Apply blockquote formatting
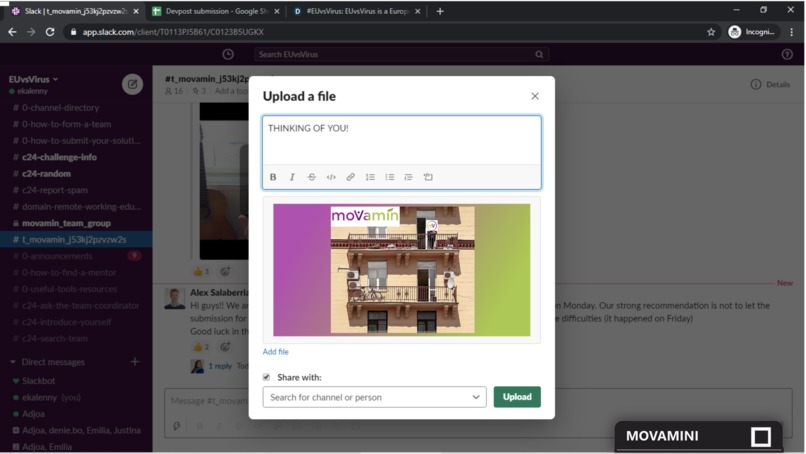The image size is (806, 454). pyautogui.click(x=409, y=177)
